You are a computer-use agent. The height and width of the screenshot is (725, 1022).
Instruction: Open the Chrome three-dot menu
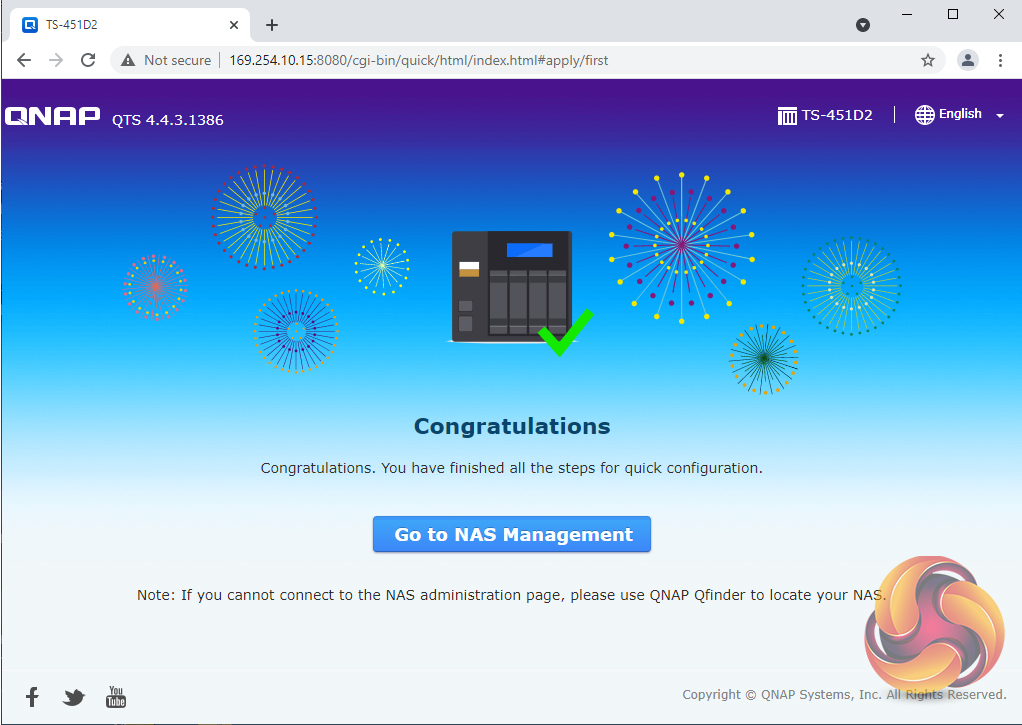coord(1000,61)
